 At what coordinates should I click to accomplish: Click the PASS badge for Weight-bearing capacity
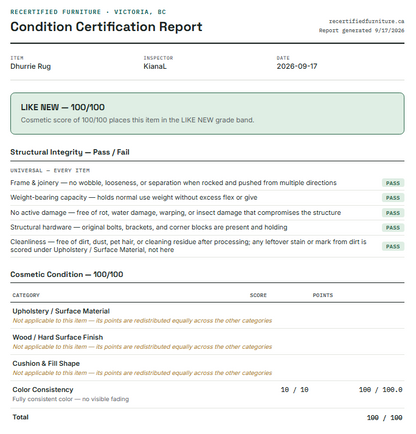click(393, 198)
